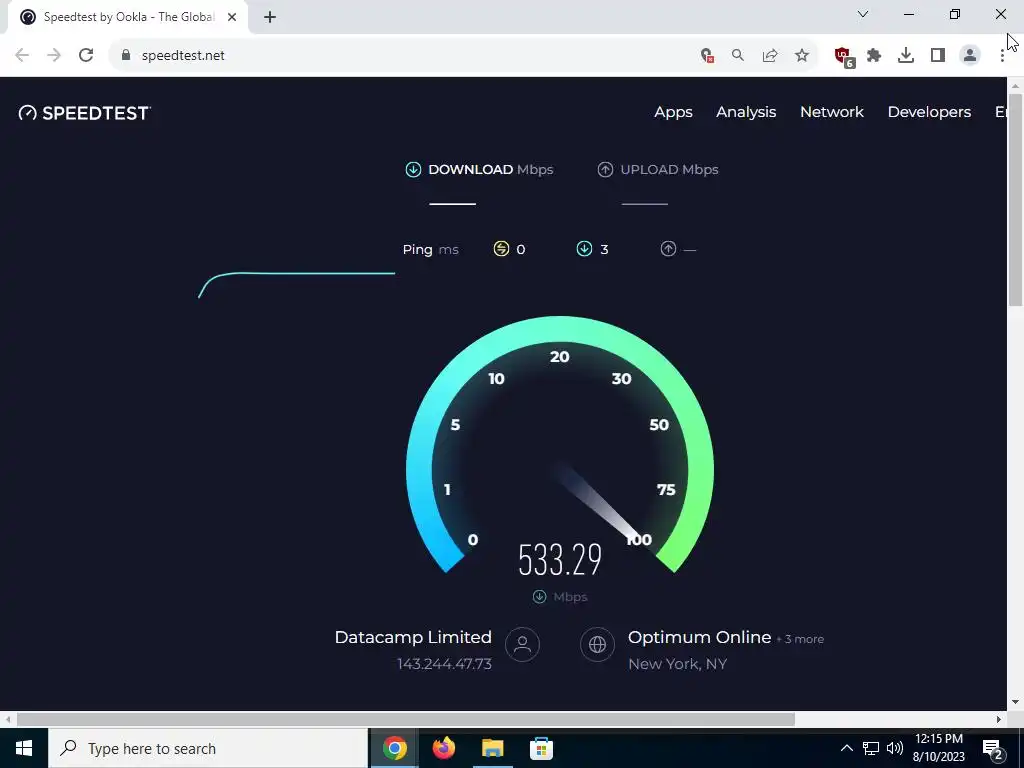Open the Chrome downloads icon
The image size is (1024, 768).
coord(906,56)
